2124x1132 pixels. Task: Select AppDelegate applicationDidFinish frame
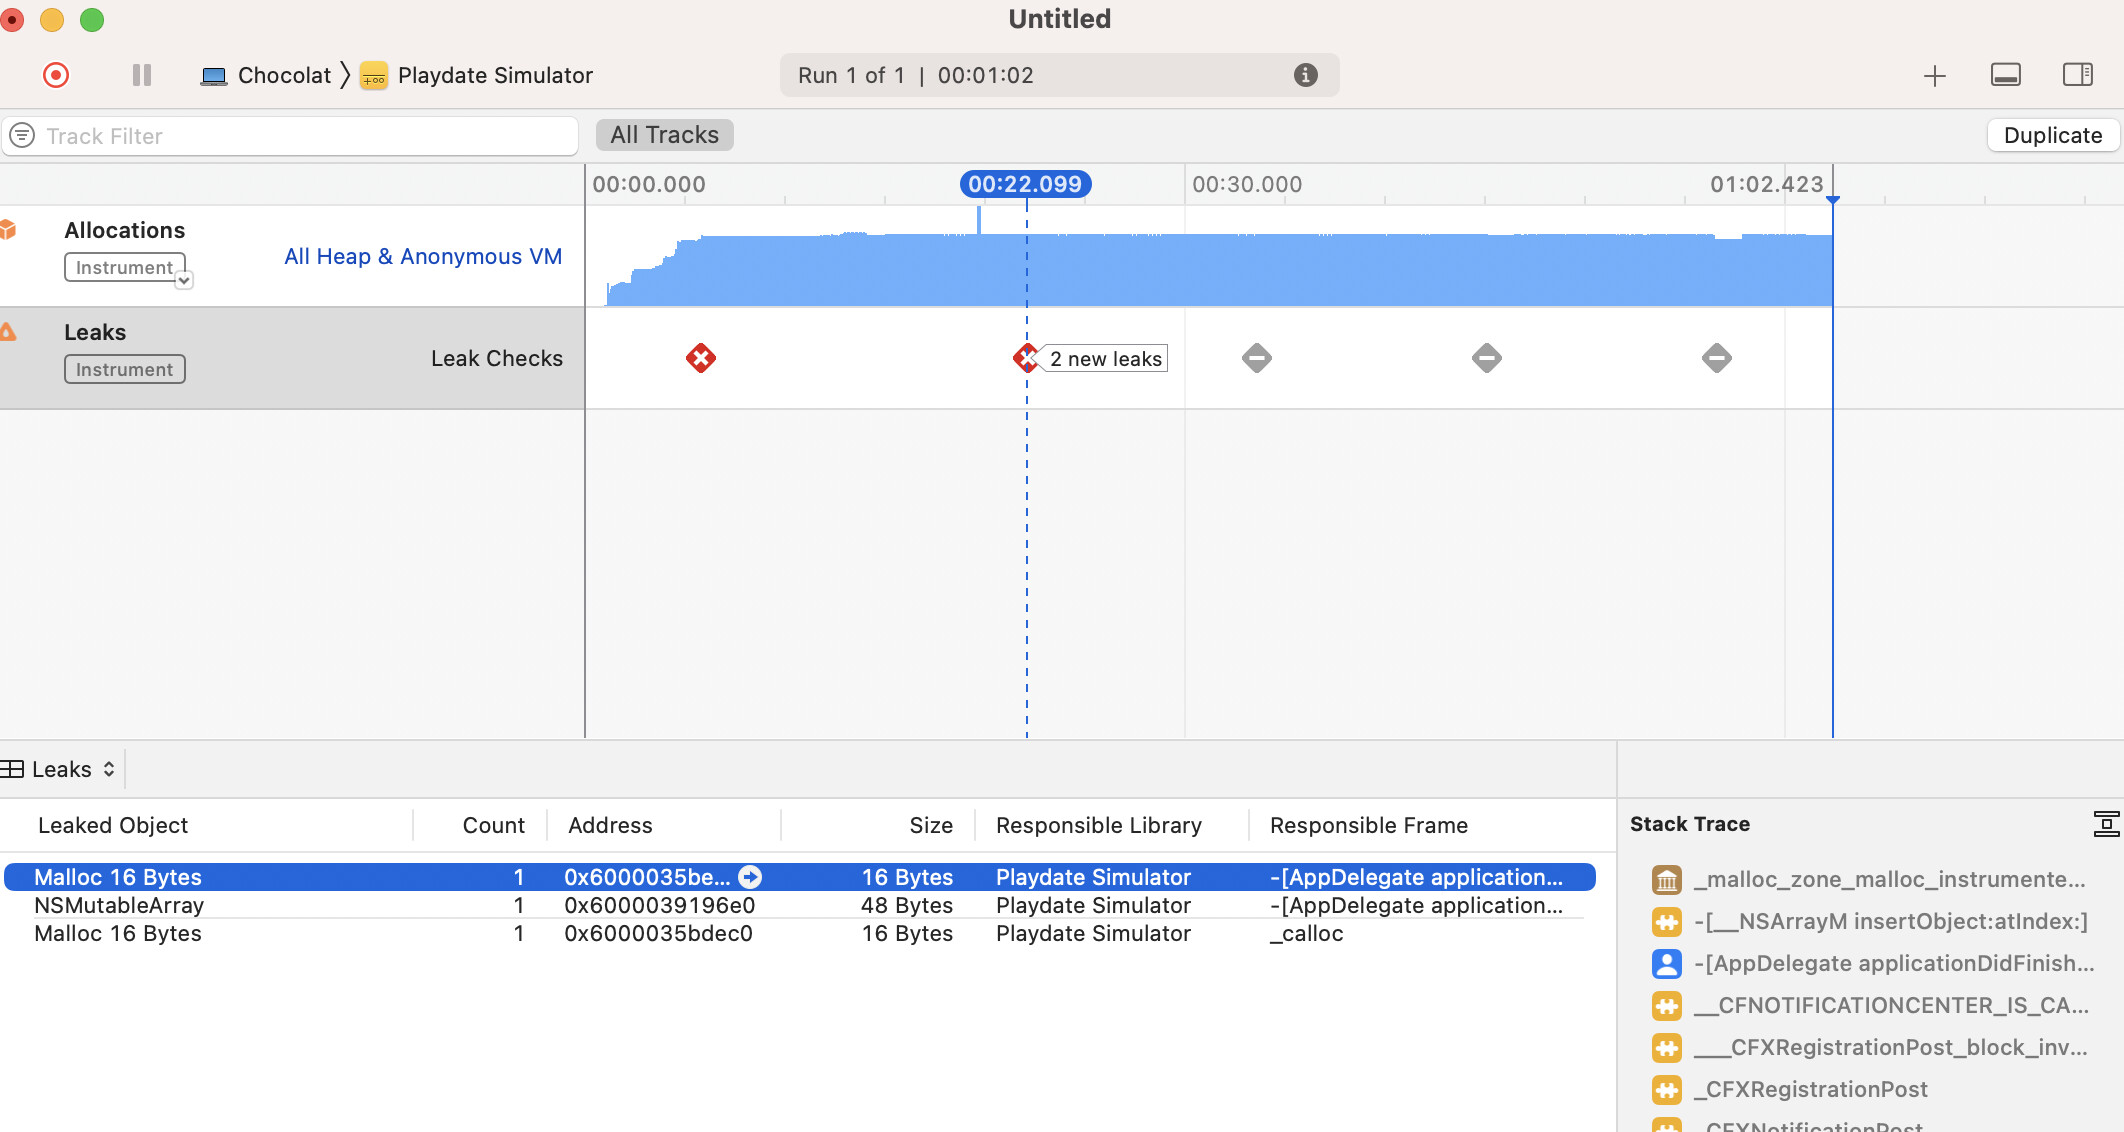[1872, 963]
